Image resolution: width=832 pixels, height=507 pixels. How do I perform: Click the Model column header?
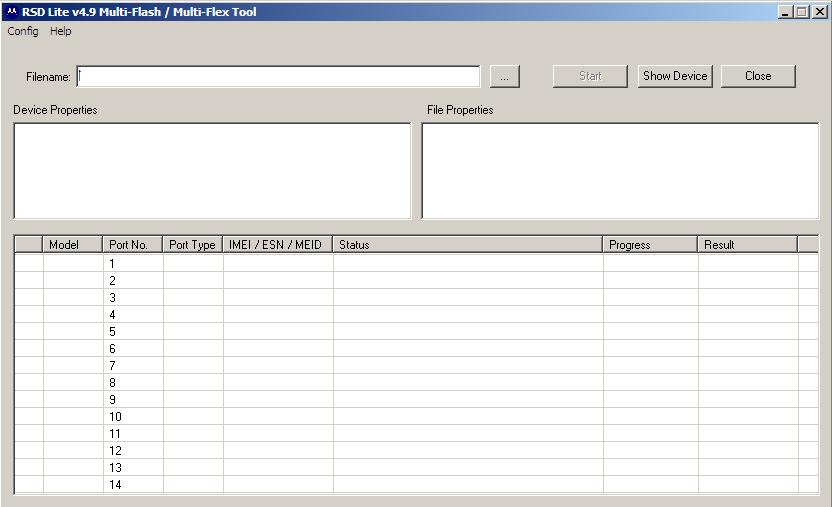pos(72,244)
